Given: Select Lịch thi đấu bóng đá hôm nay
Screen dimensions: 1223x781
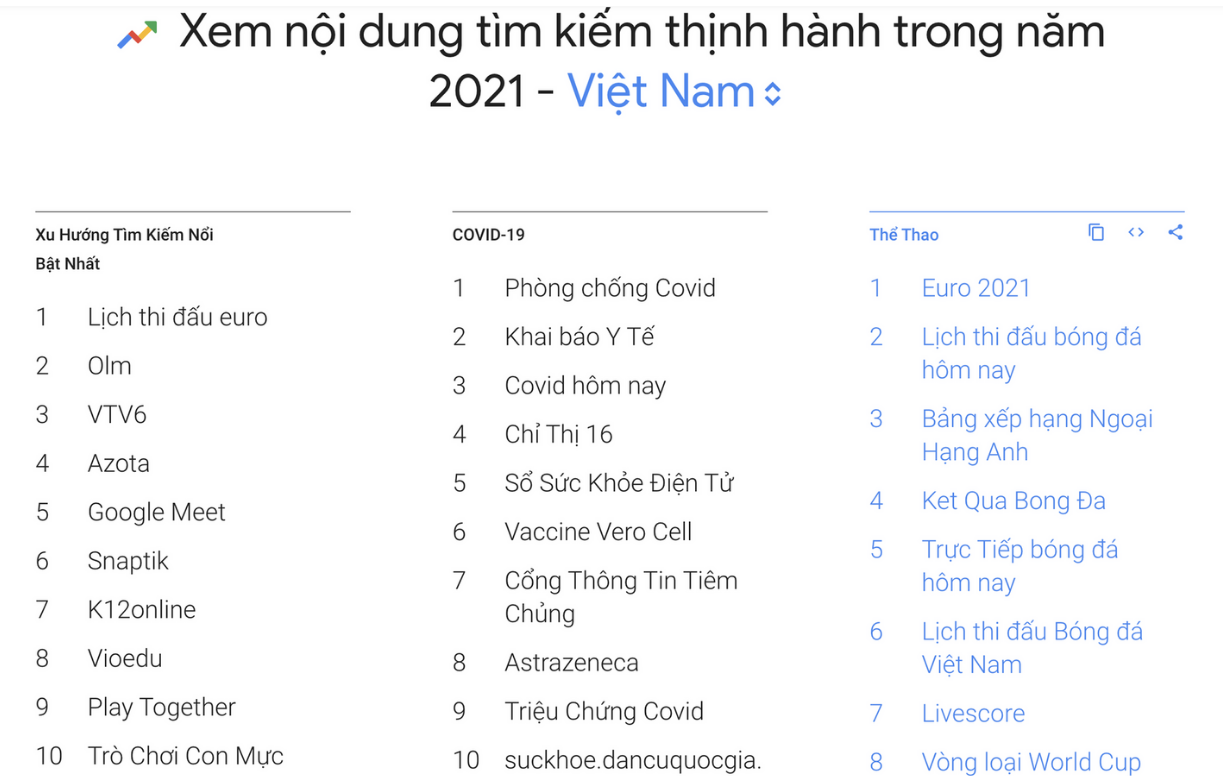Looking at the screenshot, I should 1031,353.
